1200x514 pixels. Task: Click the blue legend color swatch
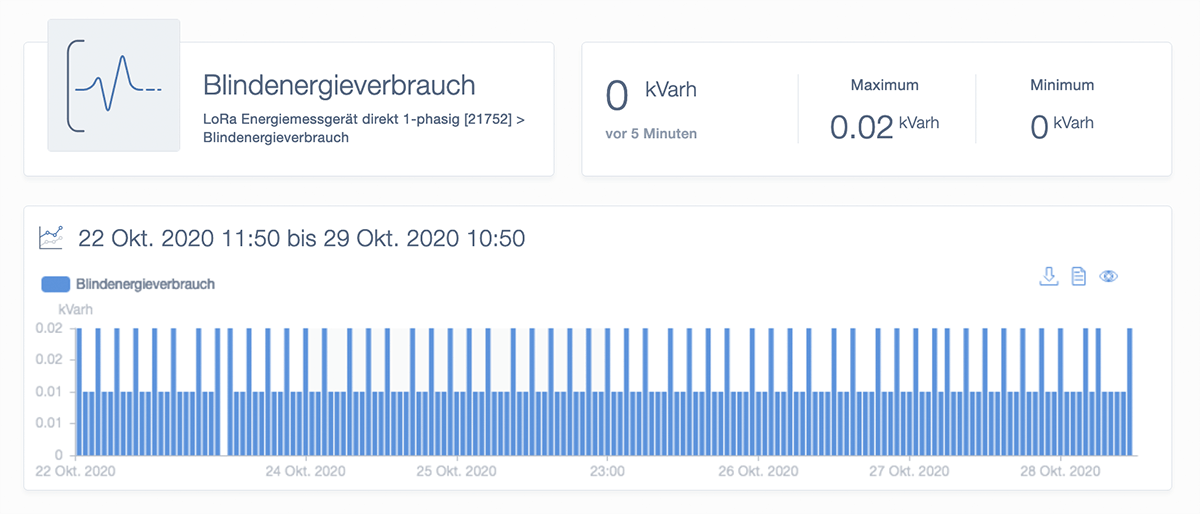(x=55, y=284)
